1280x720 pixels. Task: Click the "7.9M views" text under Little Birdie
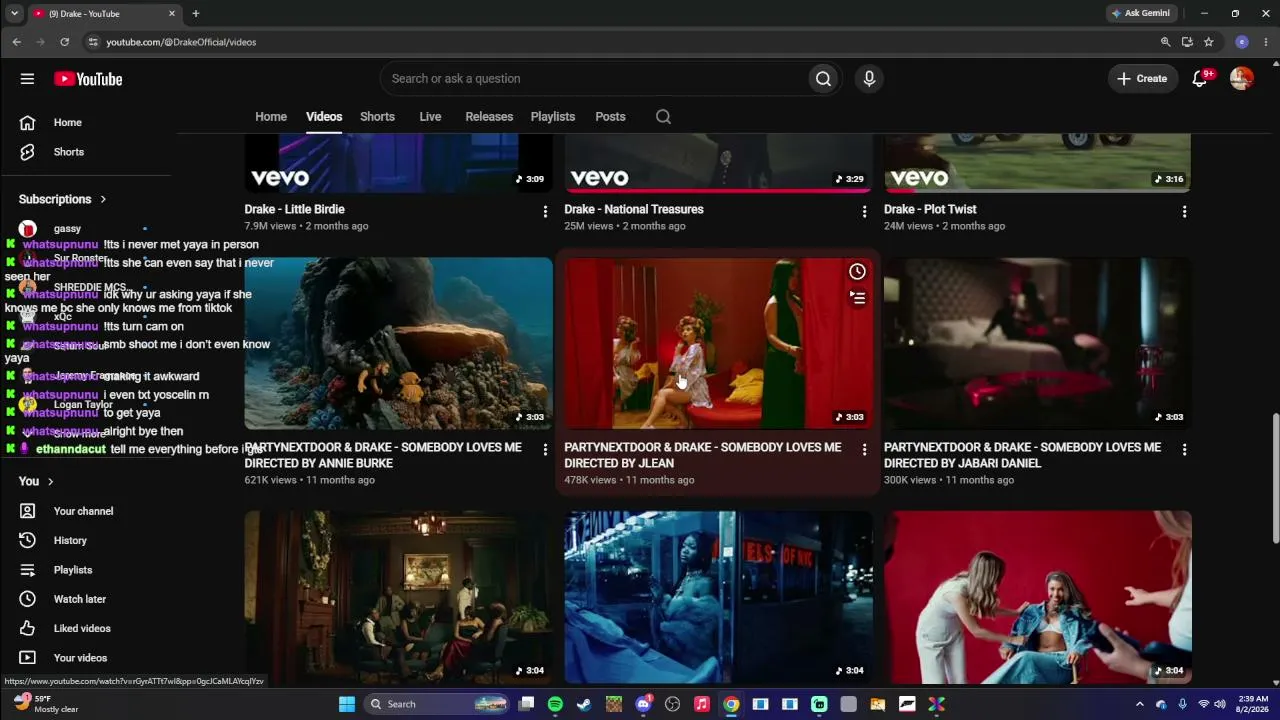pos(271,226)
